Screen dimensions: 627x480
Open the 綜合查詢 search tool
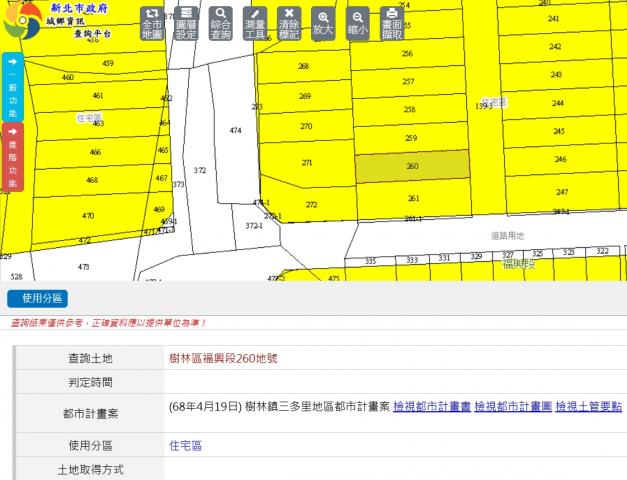(221, 24)
